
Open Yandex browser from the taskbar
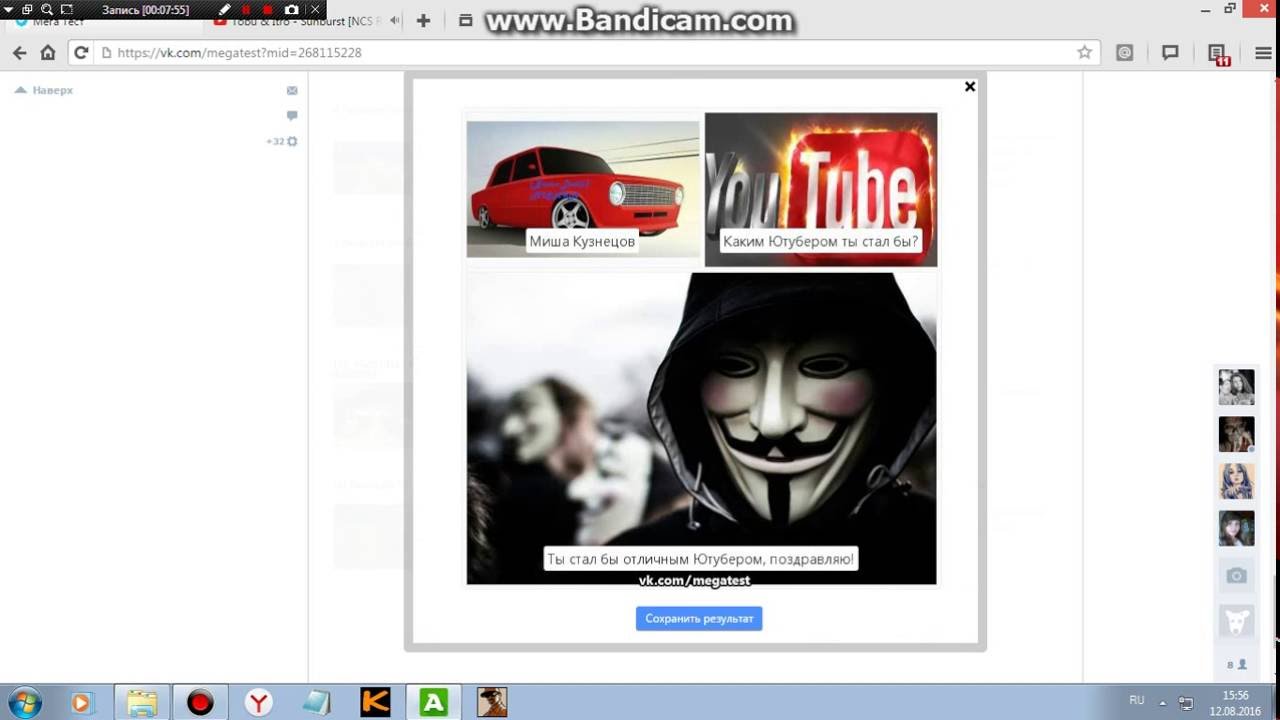point(259,703)
